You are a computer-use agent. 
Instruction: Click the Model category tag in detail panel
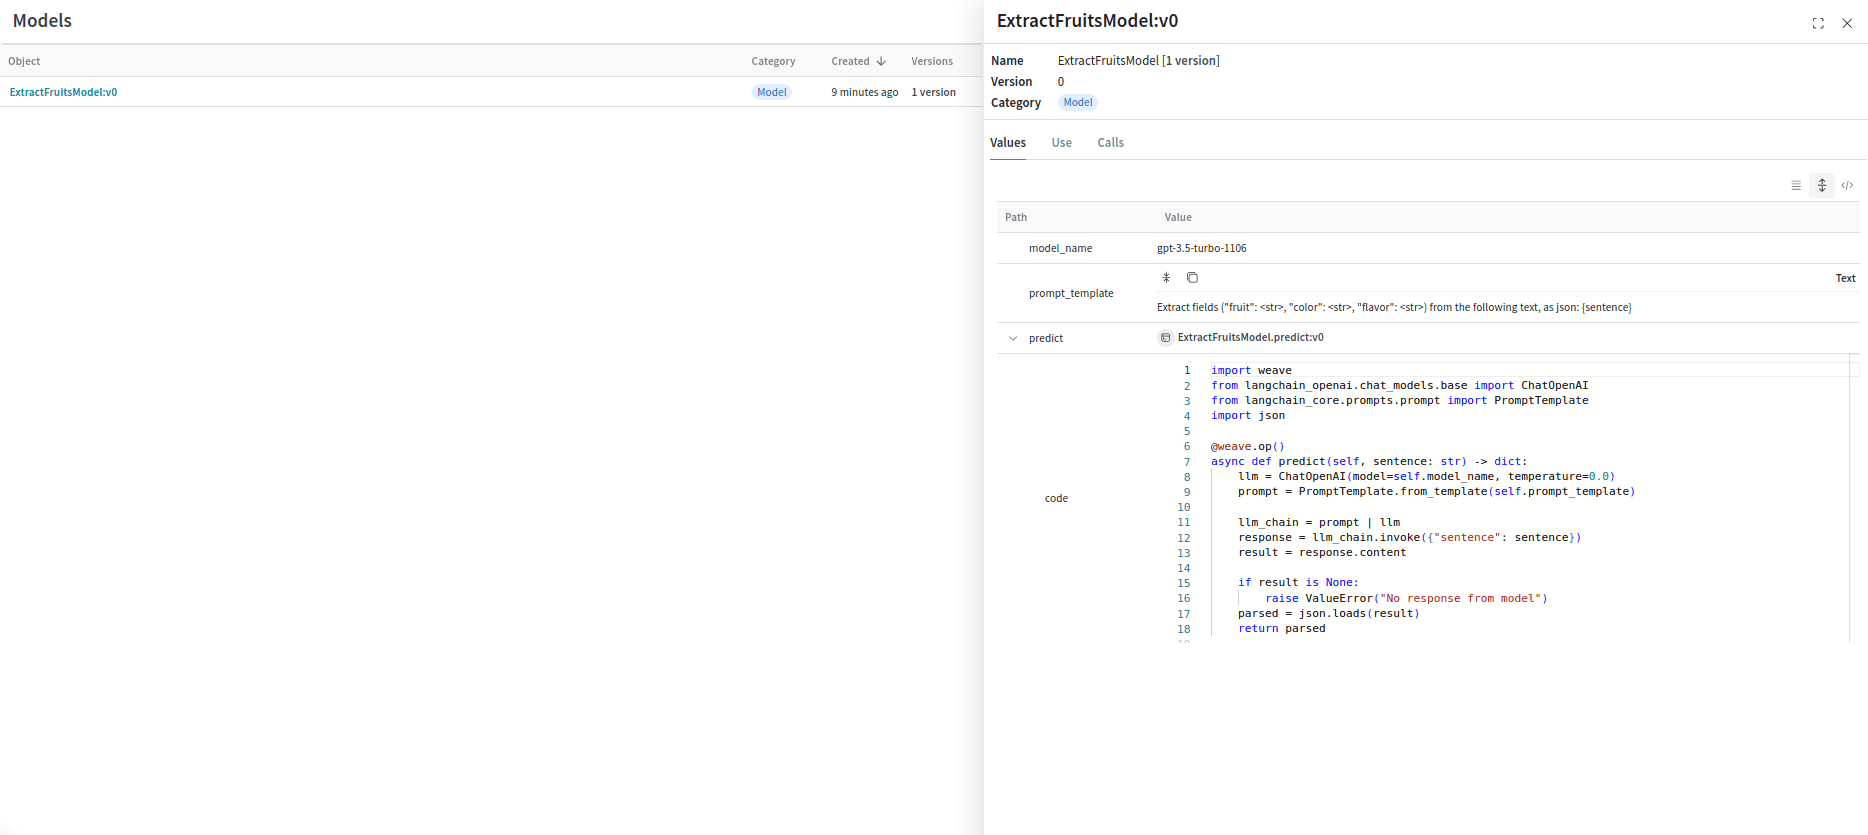[x=1078, y=102]
